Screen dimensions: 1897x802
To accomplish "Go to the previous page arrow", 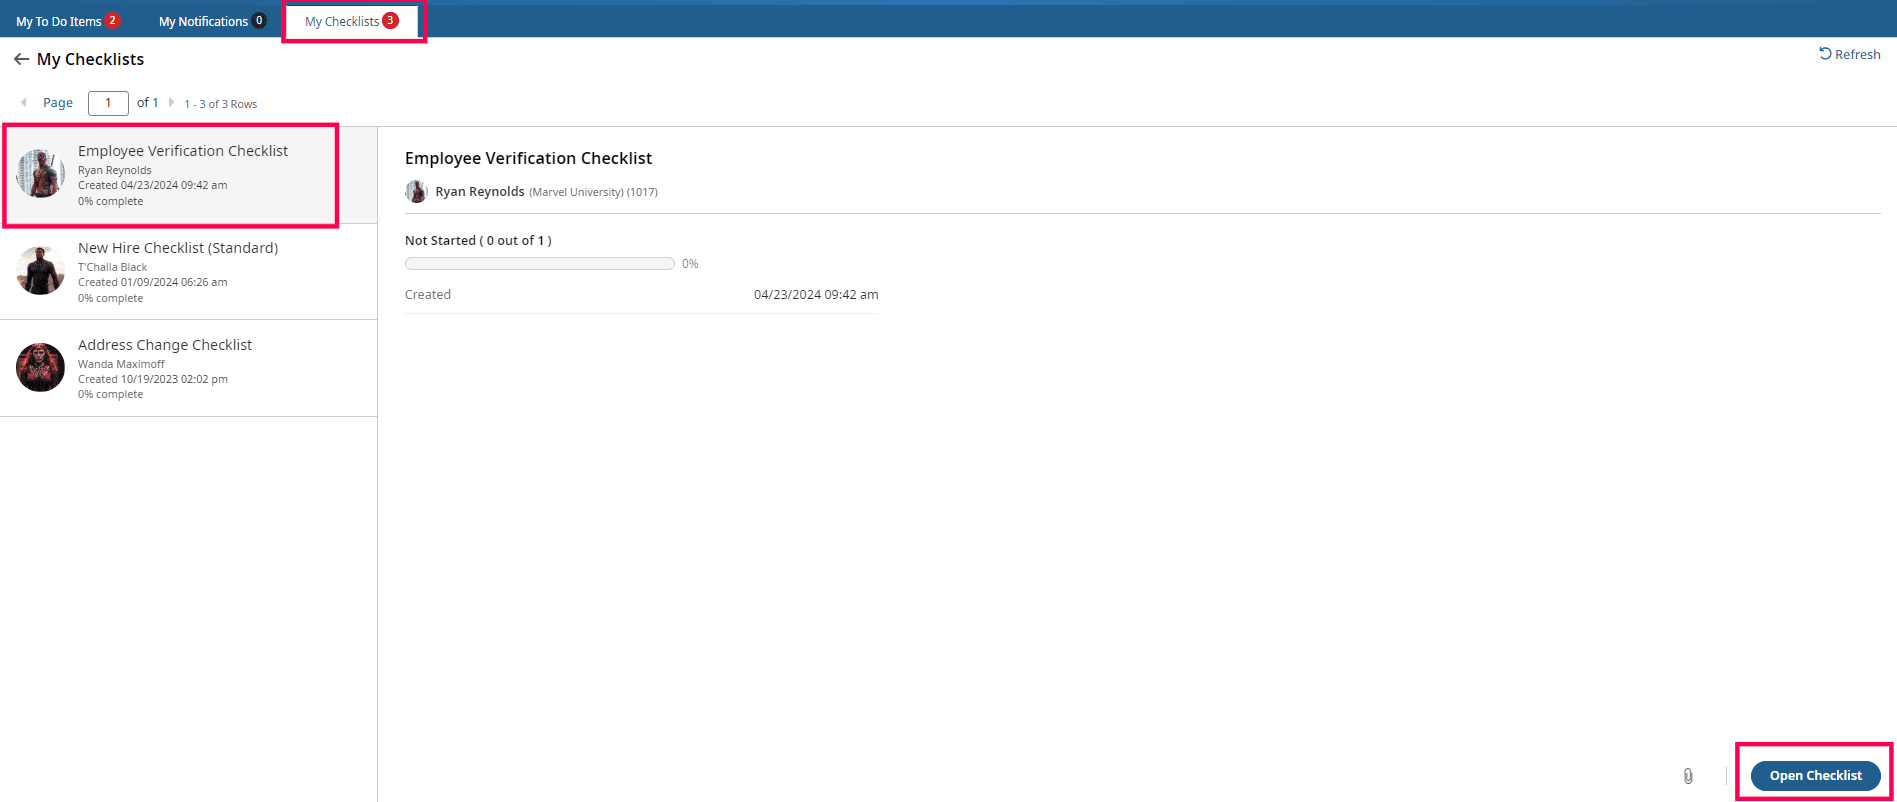I will pos(23,102).
